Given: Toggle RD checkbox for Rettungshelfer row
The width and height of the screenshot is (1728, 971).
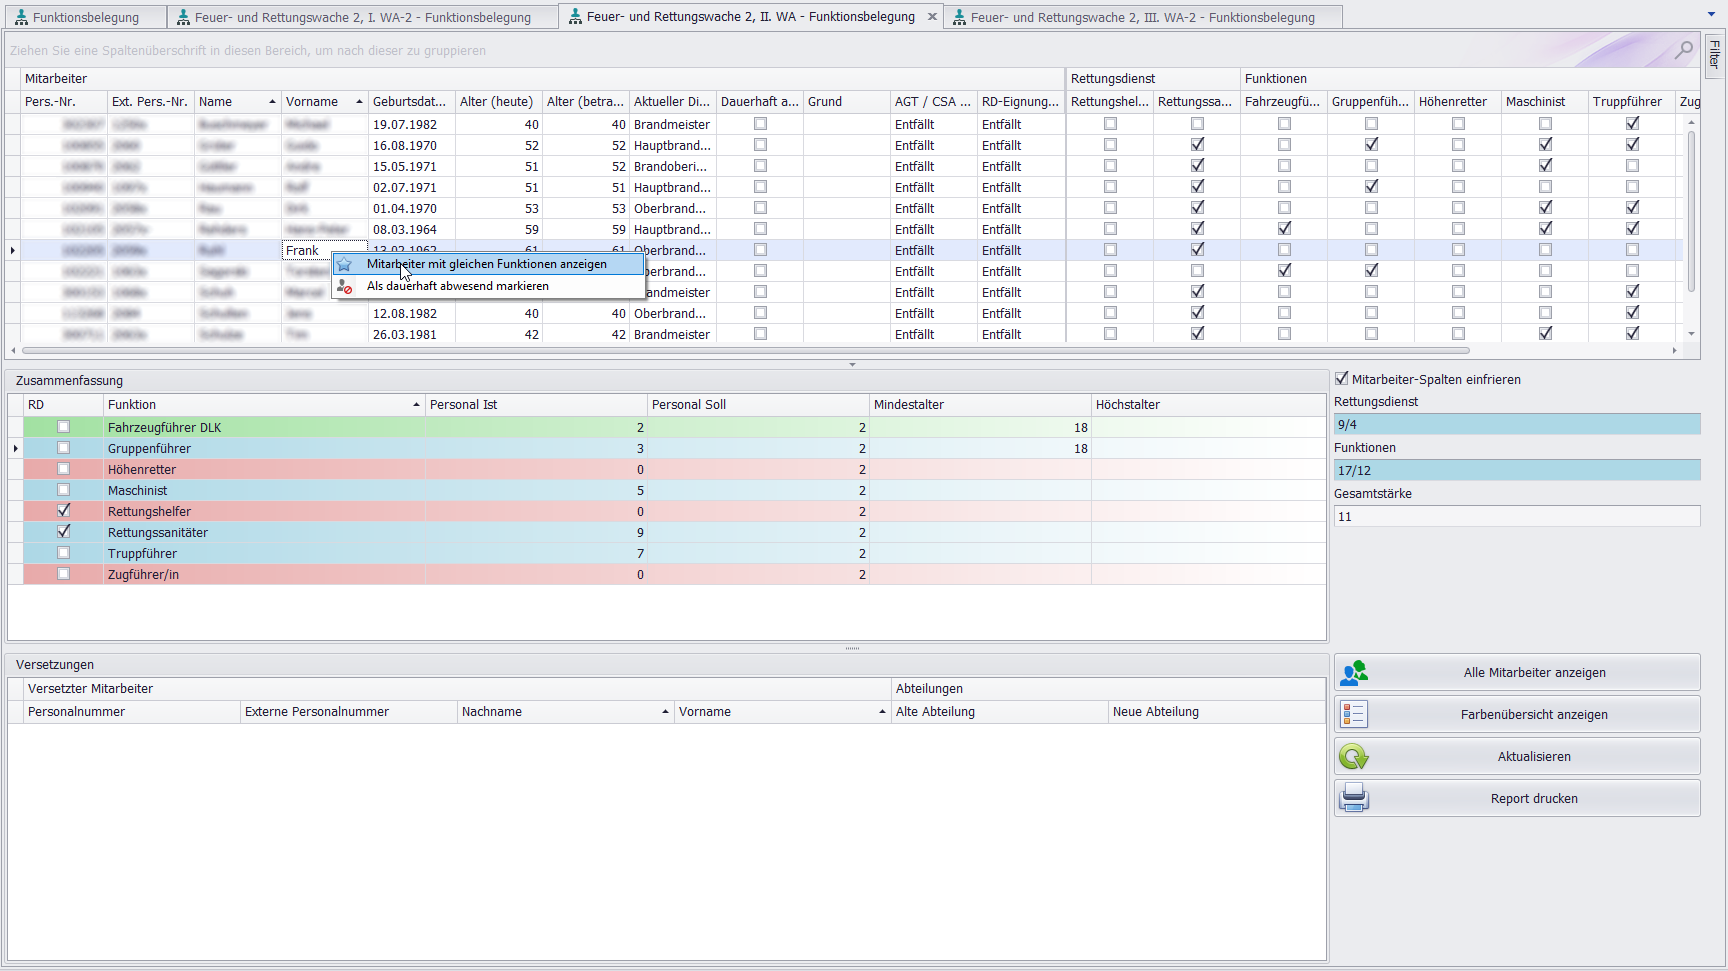Looking at the screenshot, I should pyautogui.click(x=64, y=511).
